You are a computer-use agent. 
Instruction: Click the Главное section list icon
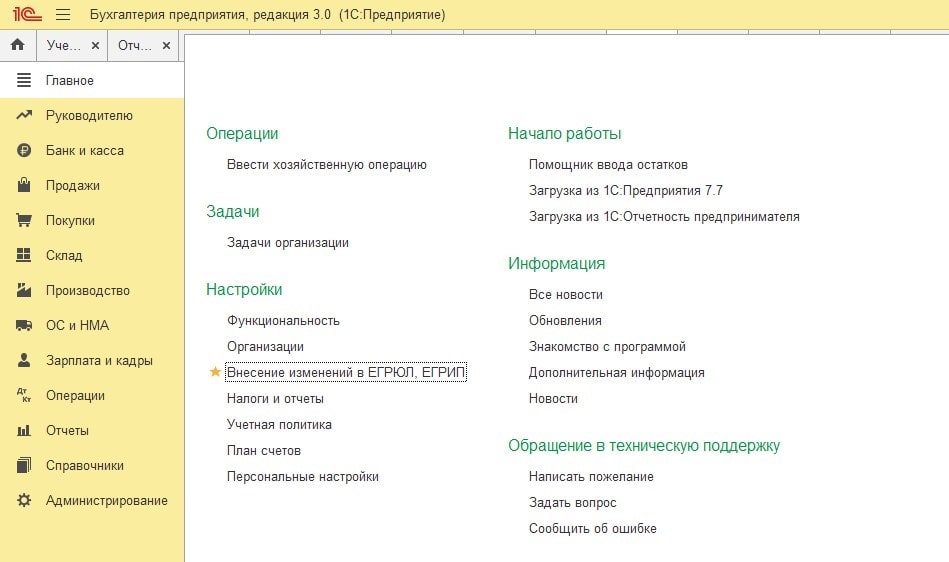click(24, 80)
